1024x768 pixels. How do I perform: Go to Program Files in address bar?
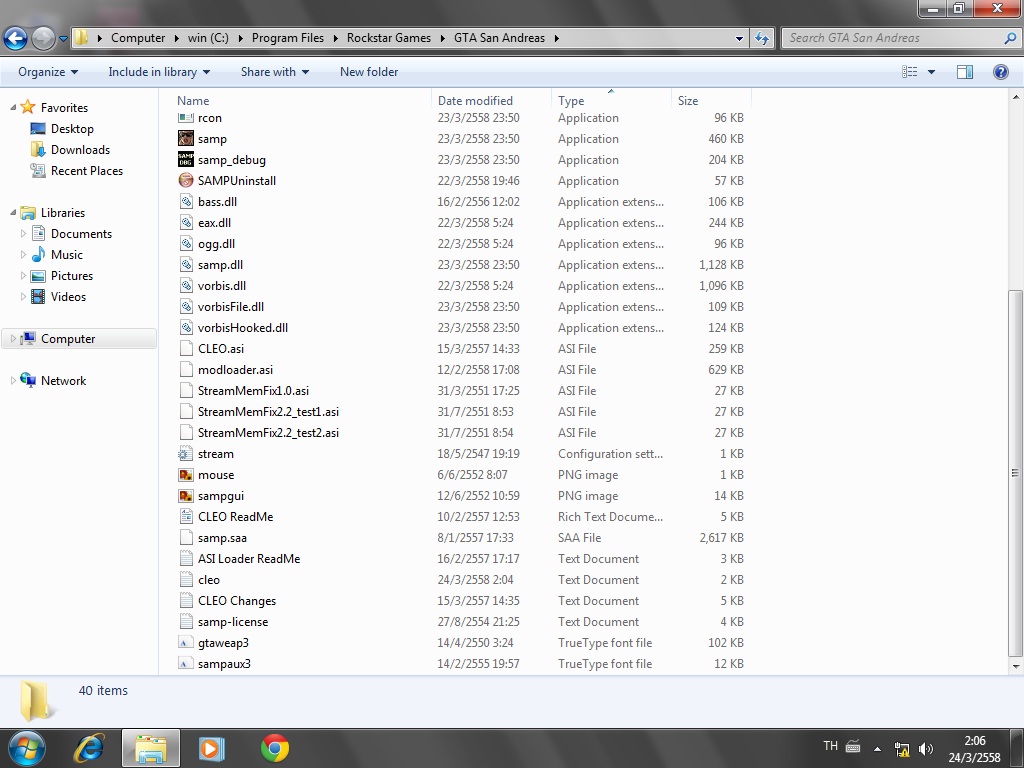coord(287,38)
